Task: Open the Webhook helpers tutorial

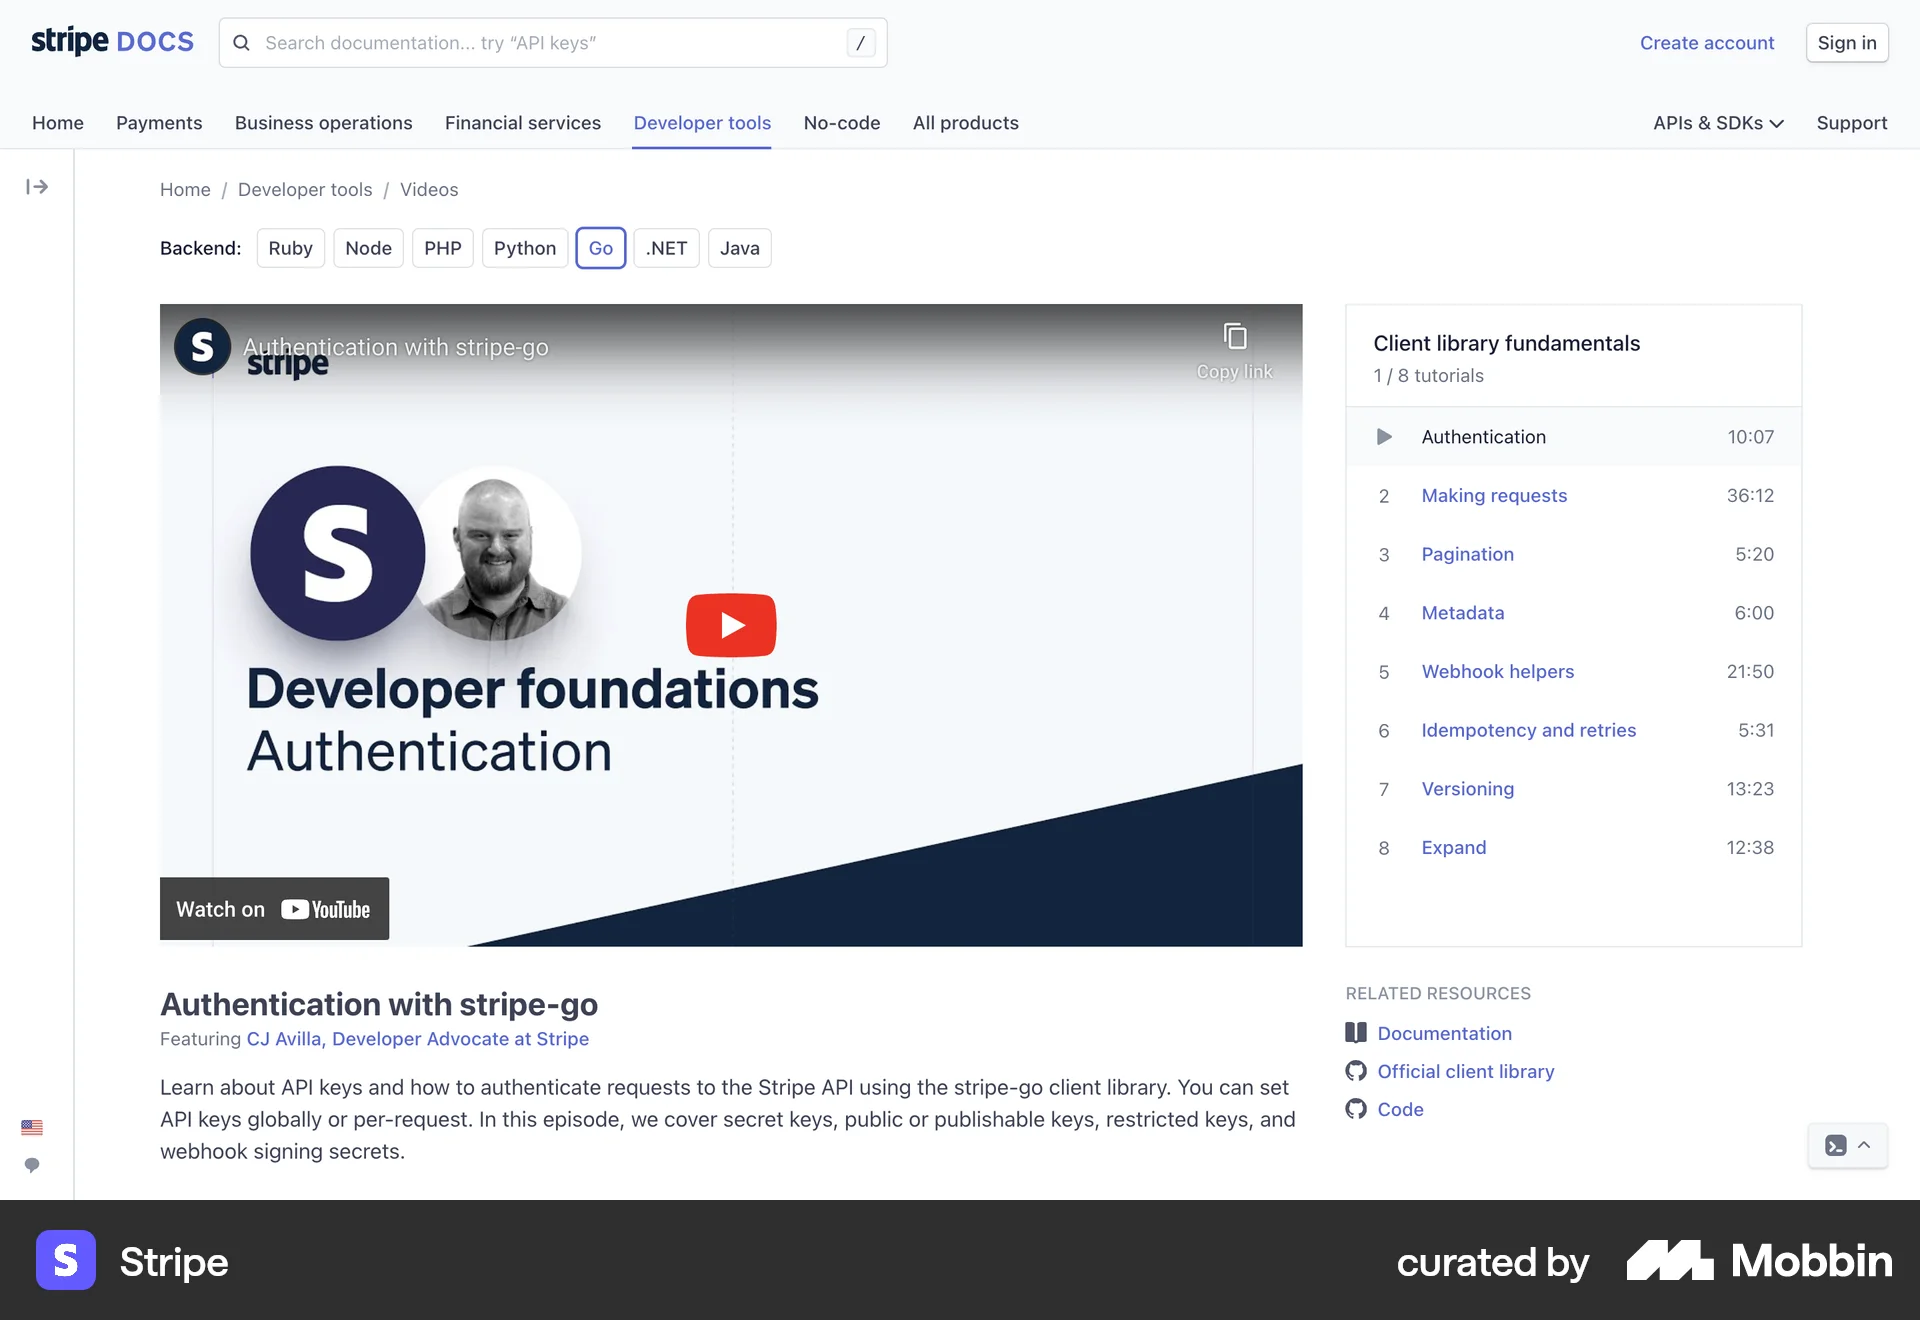Action: coord(1497,671)
